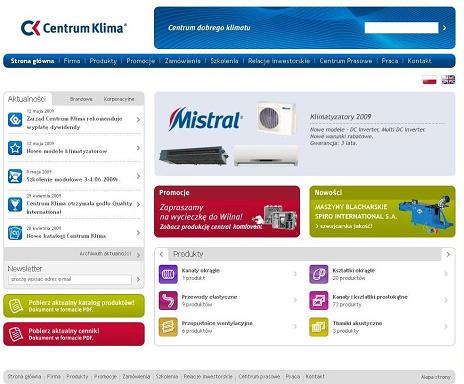The height and width of the screenshot is (384, 464).
Task: Open the chevron beside Kanały i kształtki prostokątne
Action: [x=446, y=300]
